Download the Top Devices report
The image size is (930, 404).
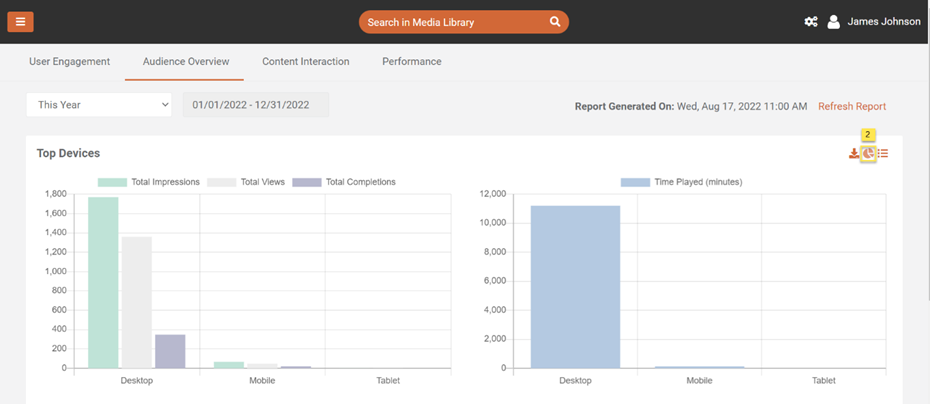(854, 153)
